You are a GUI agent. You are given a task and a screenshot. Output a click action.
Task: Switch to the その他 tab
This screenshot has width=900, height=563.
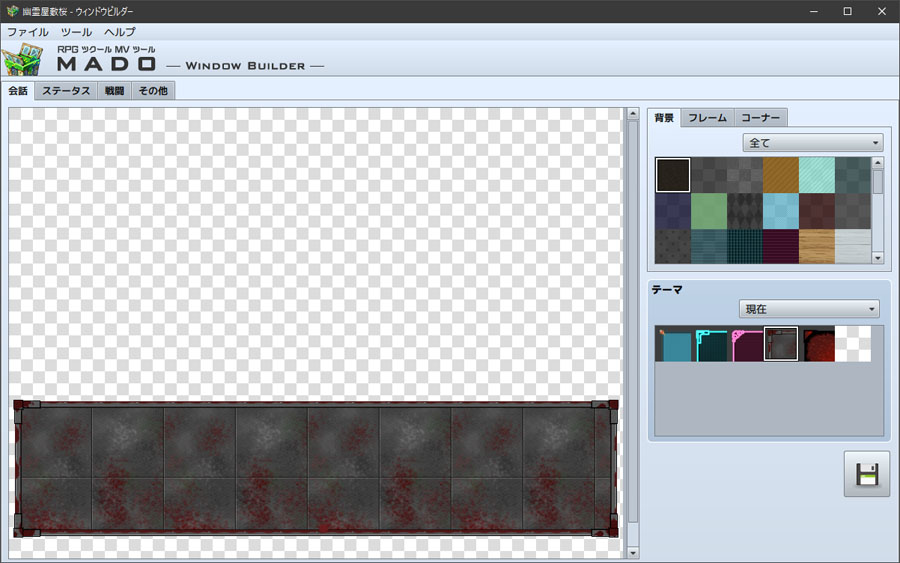click(153, 91)
